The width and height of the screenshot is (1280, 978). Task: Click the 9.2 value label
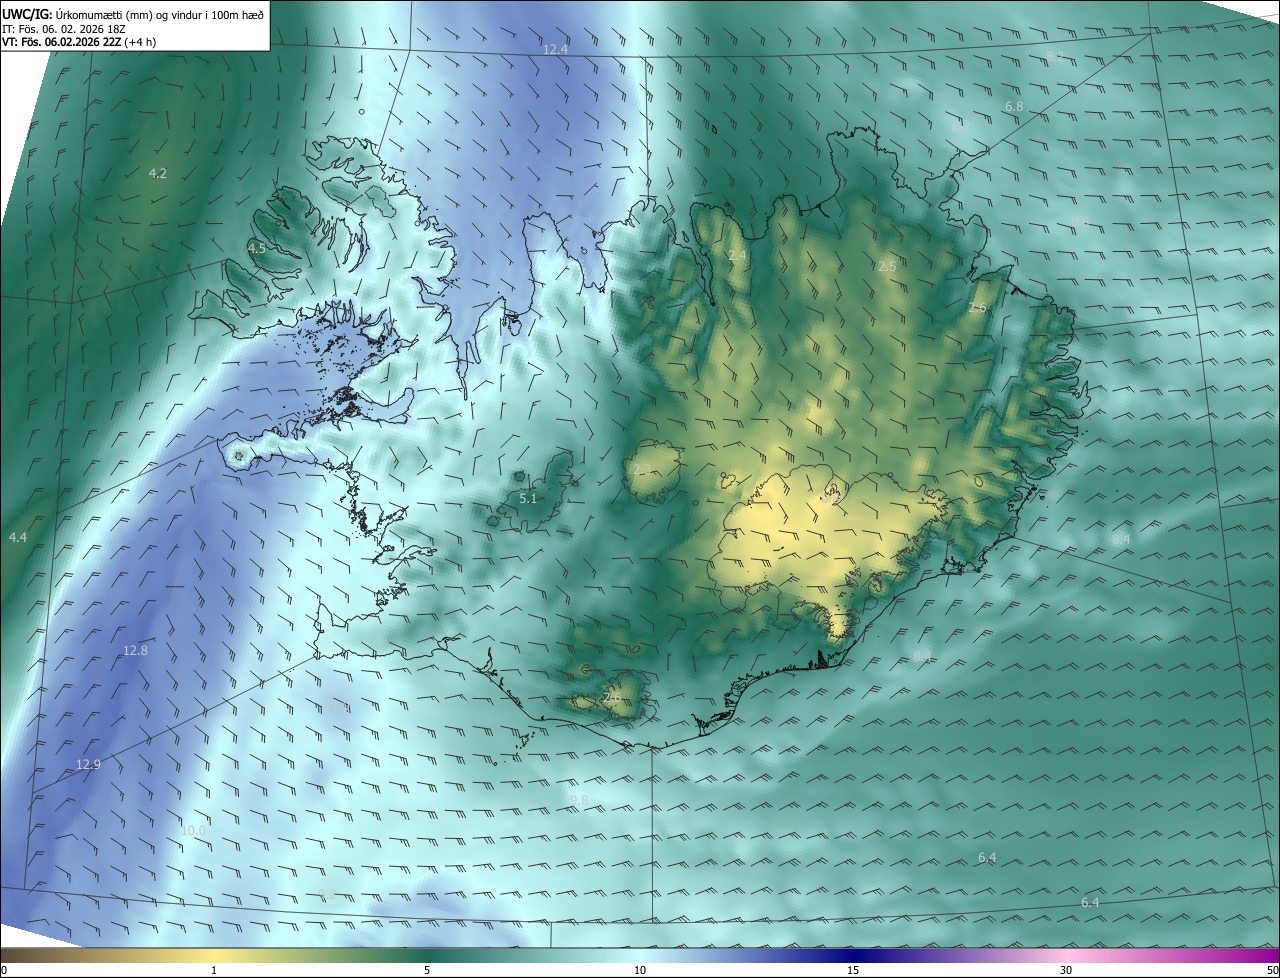click(x=326, y=893)
